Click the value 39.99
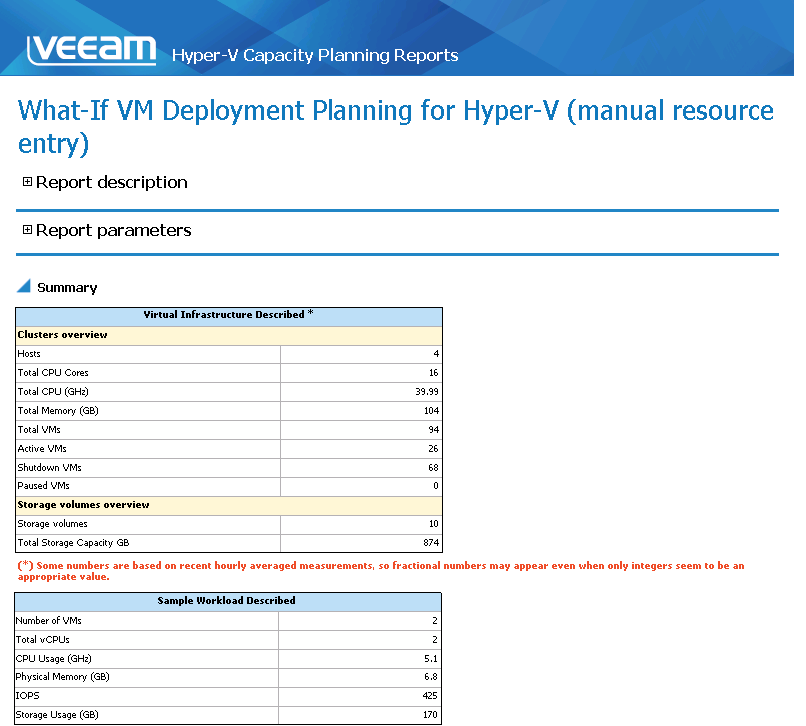 [427, 392]
